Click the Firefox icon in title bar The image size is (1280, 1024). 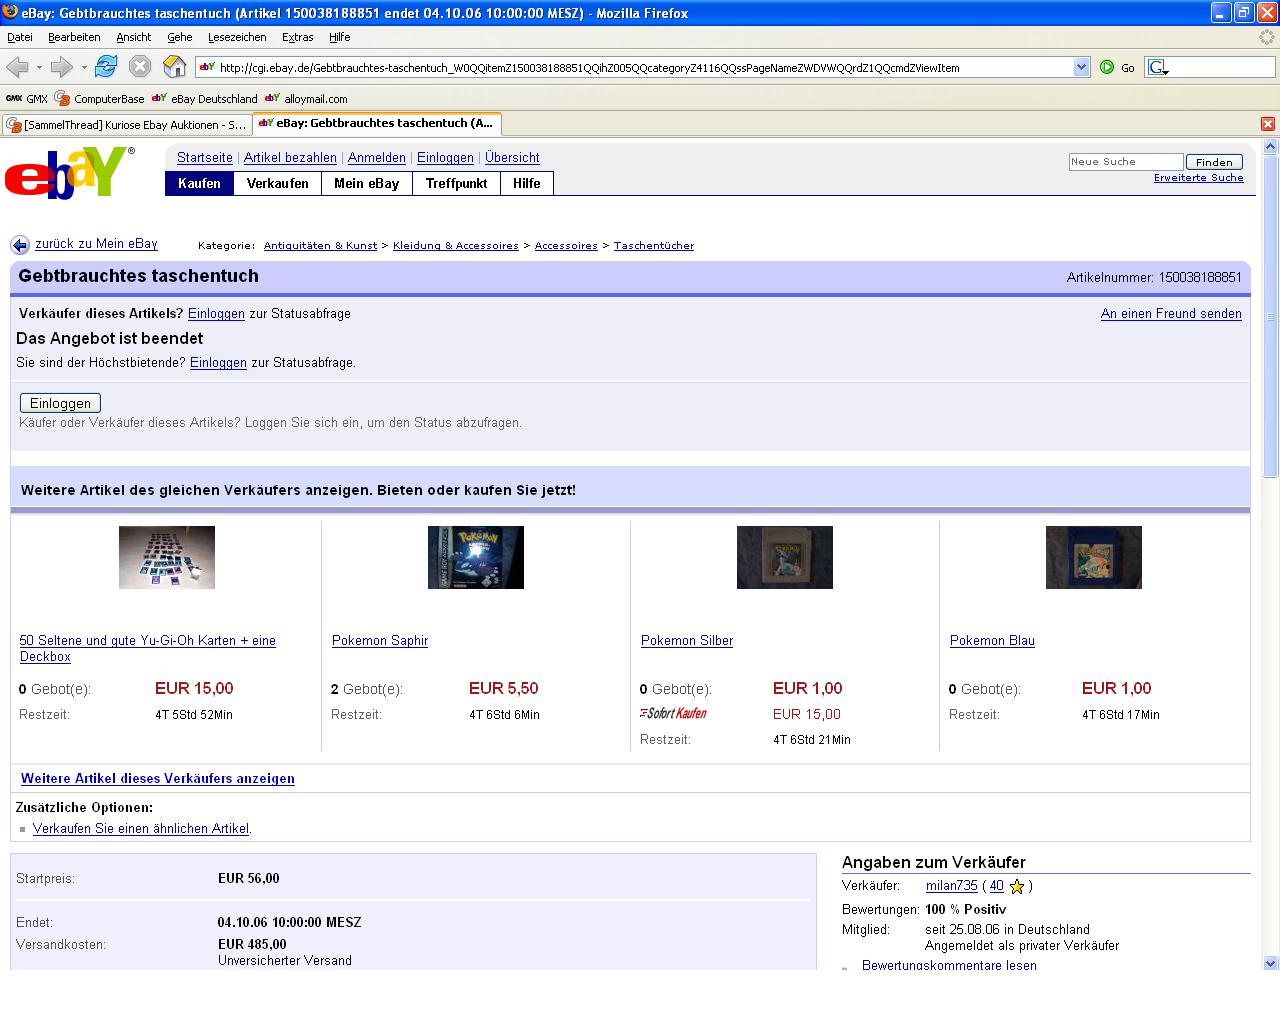click(x=10, y=12)
